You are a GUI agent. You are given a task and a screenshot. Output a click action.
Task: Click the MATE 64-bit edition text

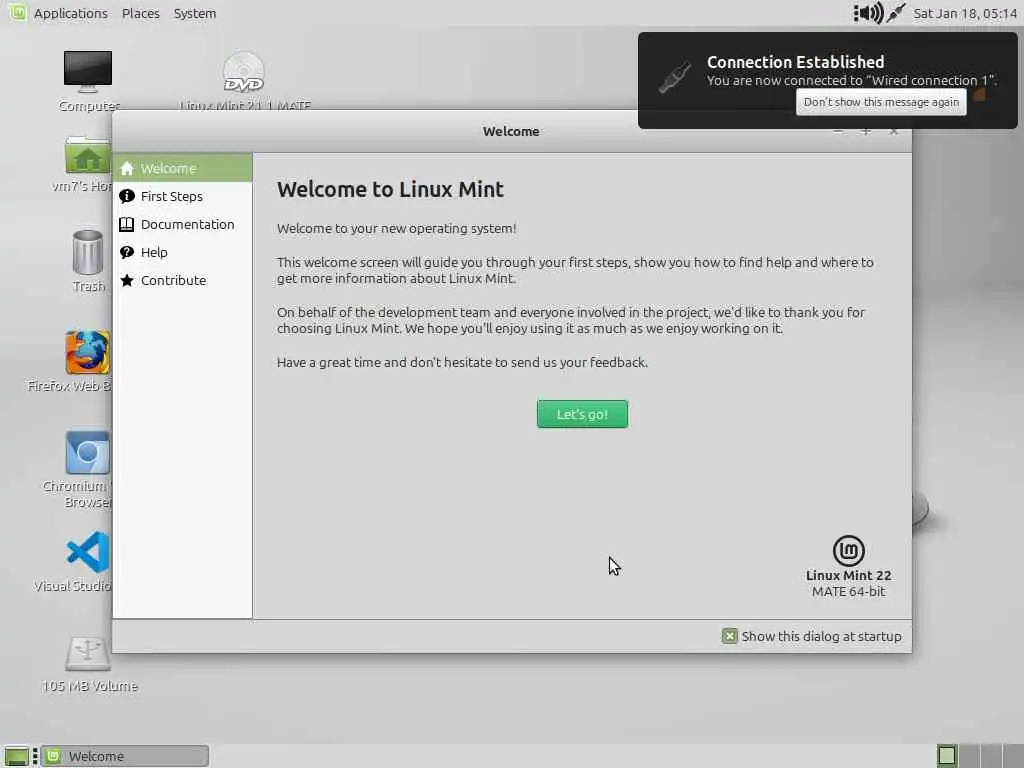(848, 592)
